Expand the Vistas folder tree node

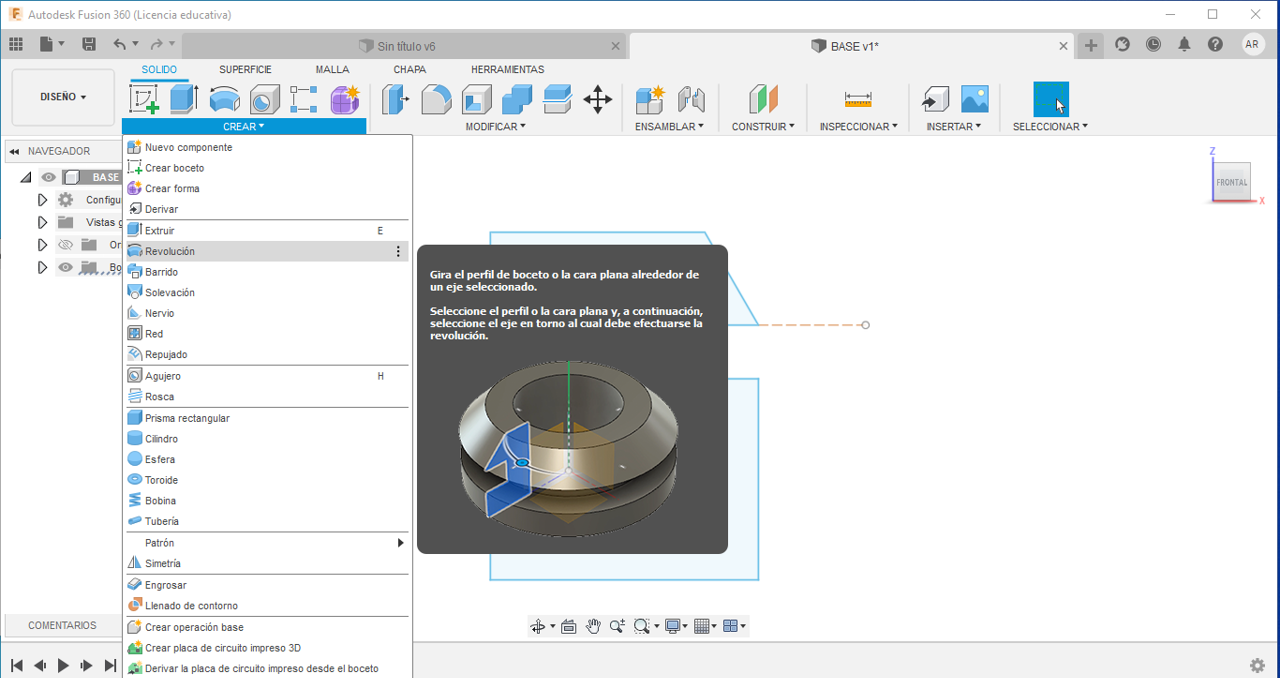pos(42,222)
